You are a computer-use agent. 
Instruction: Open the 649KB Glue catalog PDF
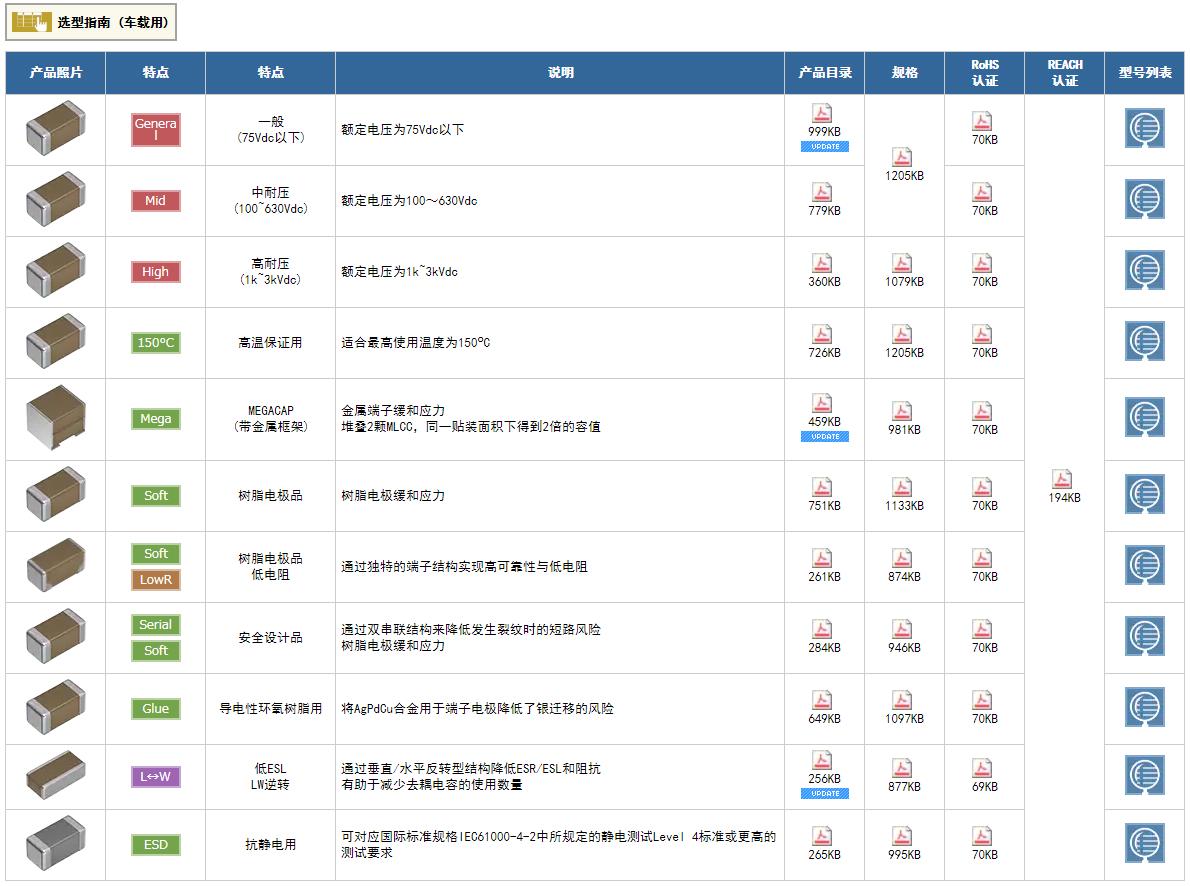(x=822, y=700)
